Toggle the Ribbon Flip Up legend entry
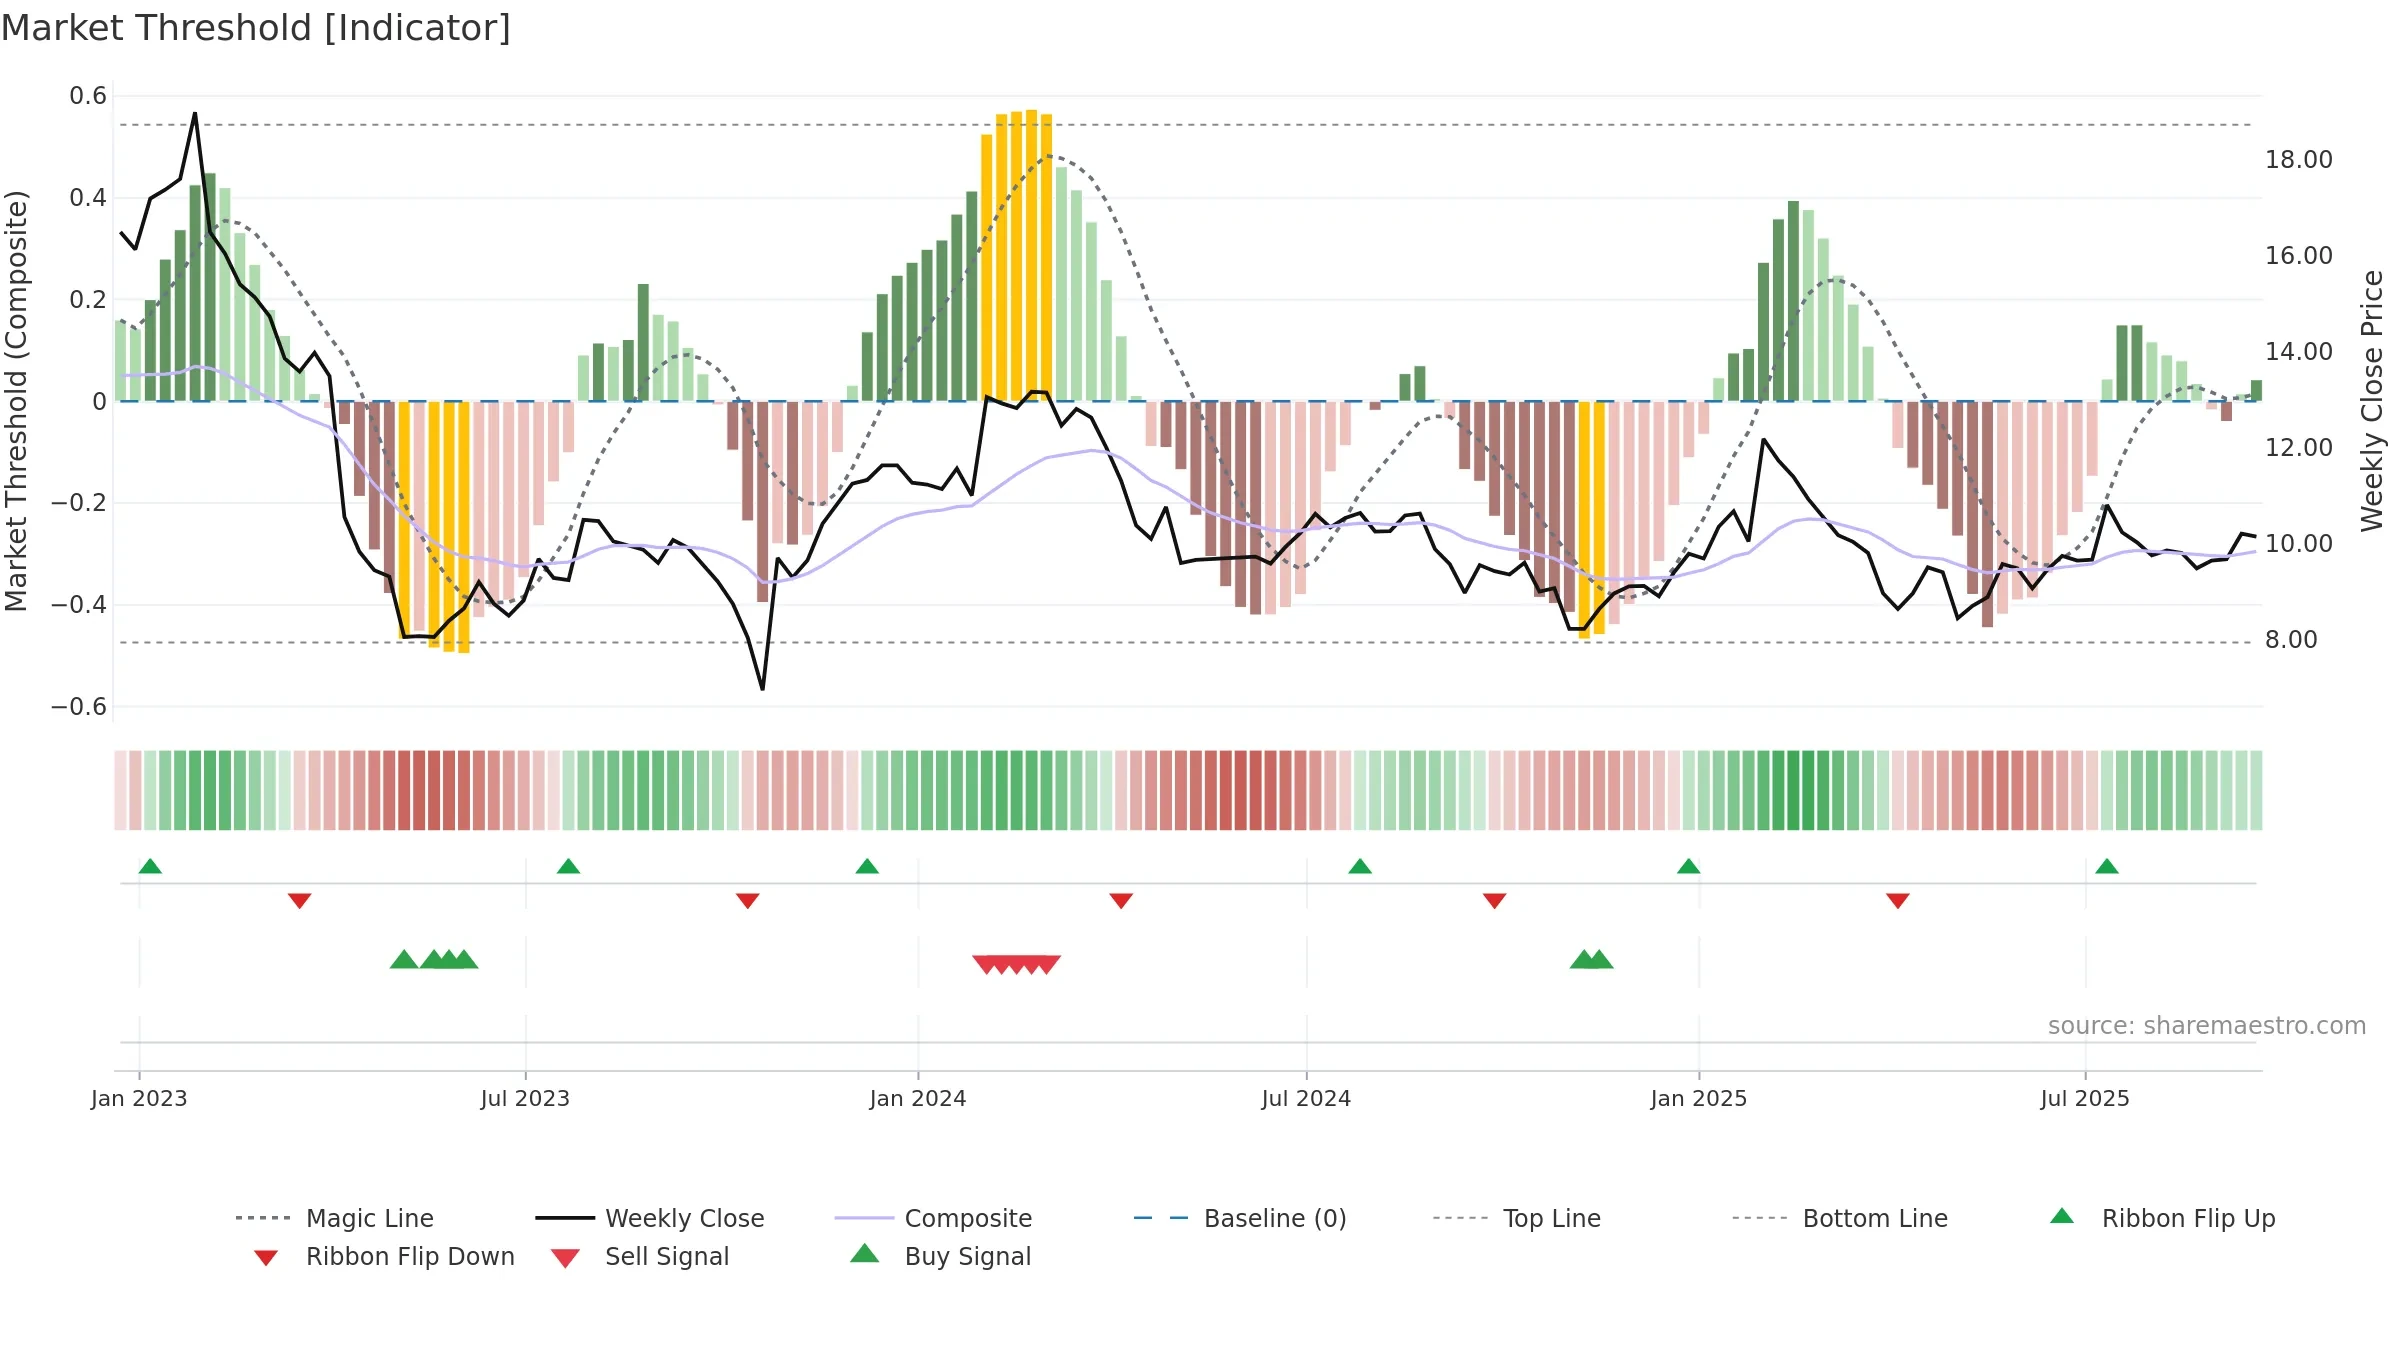This screenshot has height=1350, width=2400. tap(2162, 1218)
